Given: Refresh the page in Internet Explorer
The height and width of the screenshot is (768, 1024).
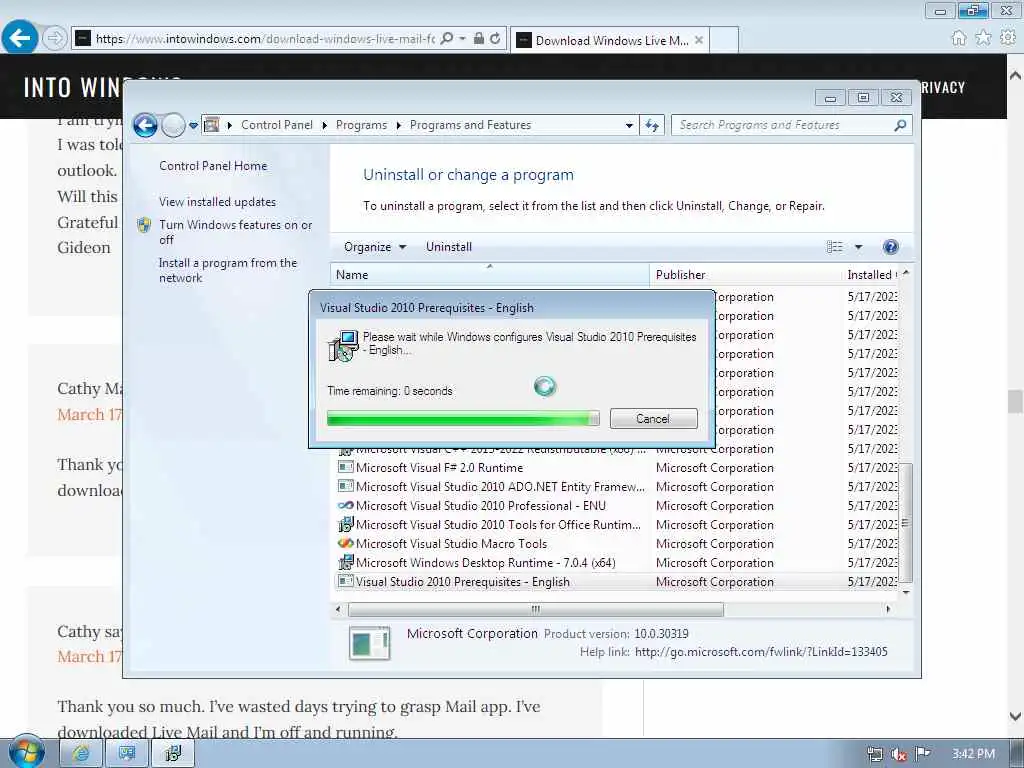Looking at the screenshot, I should click(495, 39).
